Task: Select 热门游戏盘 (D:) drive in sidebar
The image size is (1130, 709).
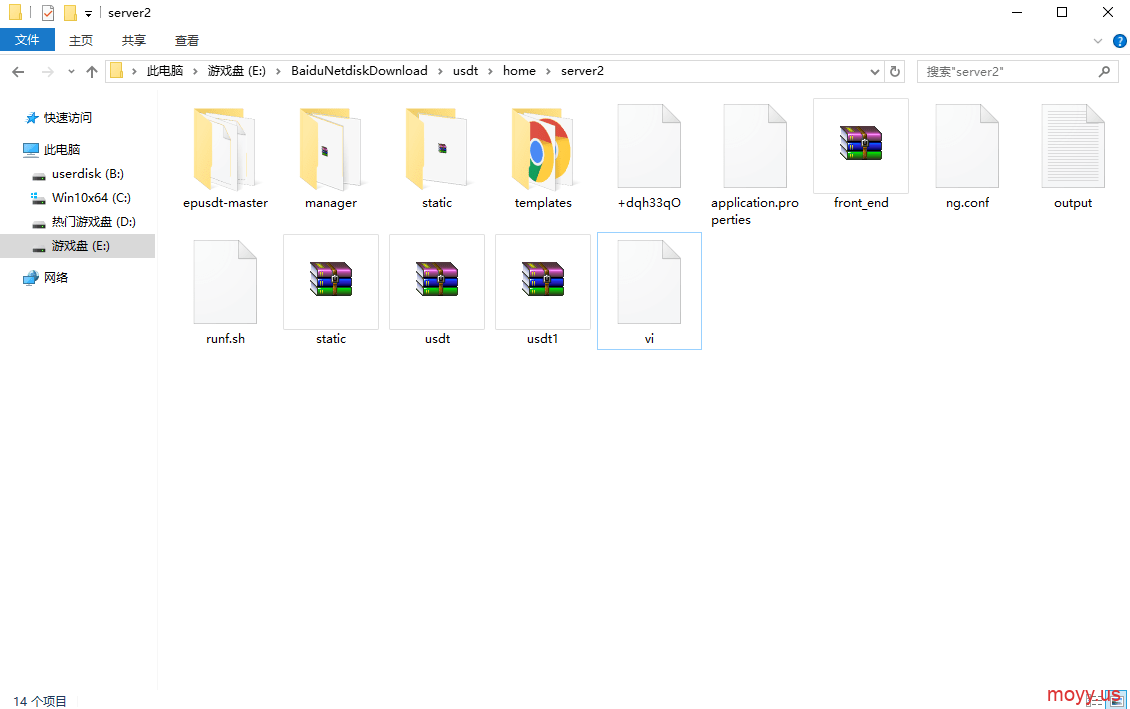Action: [x=93, y=222]
